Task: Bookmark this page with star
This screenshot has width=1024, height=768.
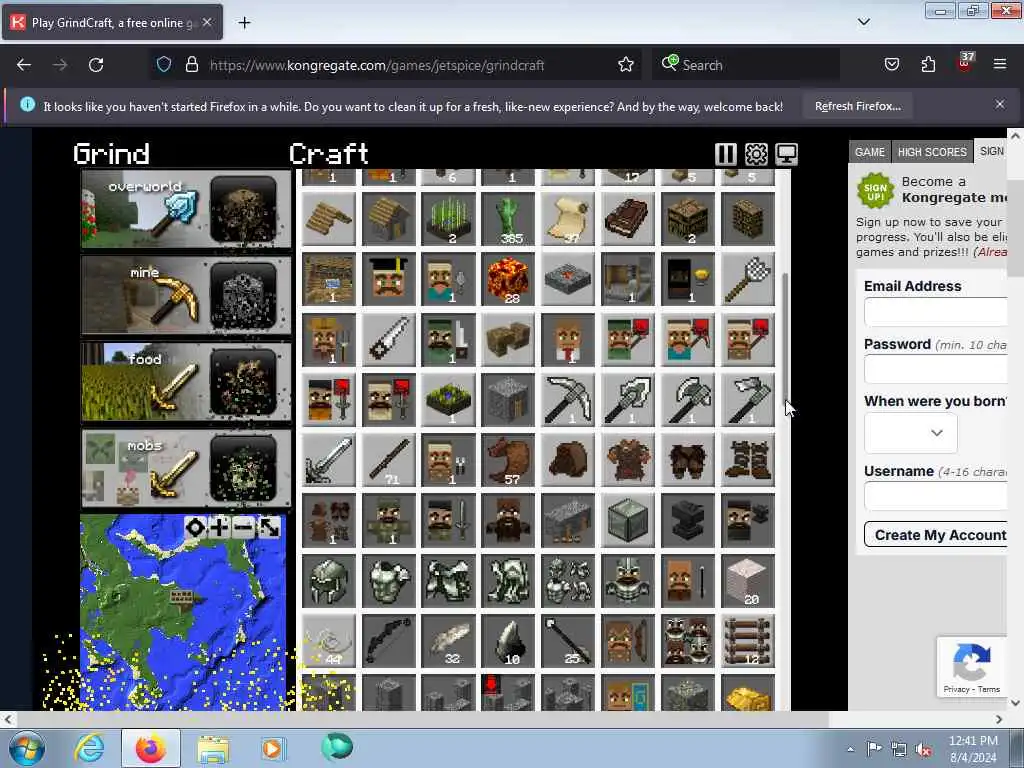Action: click(x=626, y=65)
